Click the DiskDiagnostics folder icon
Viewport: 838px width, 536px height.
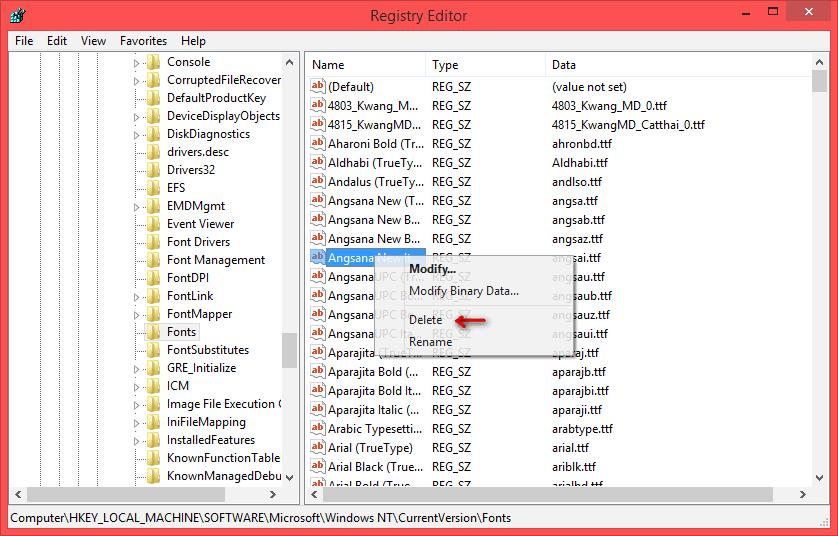tap(153, 134)
